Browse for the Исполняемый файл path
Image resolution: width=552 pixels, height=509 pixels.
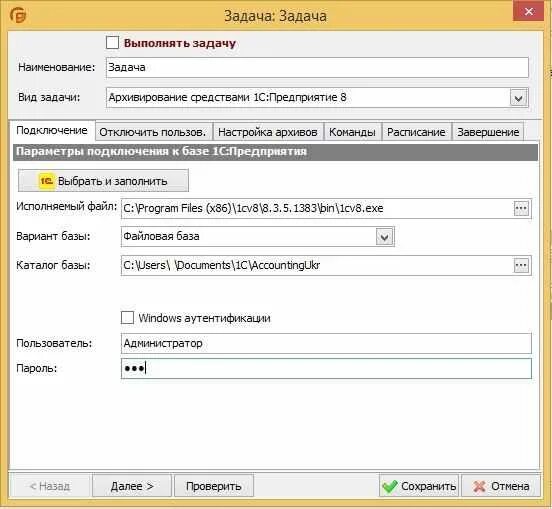[x=521, y=208]
